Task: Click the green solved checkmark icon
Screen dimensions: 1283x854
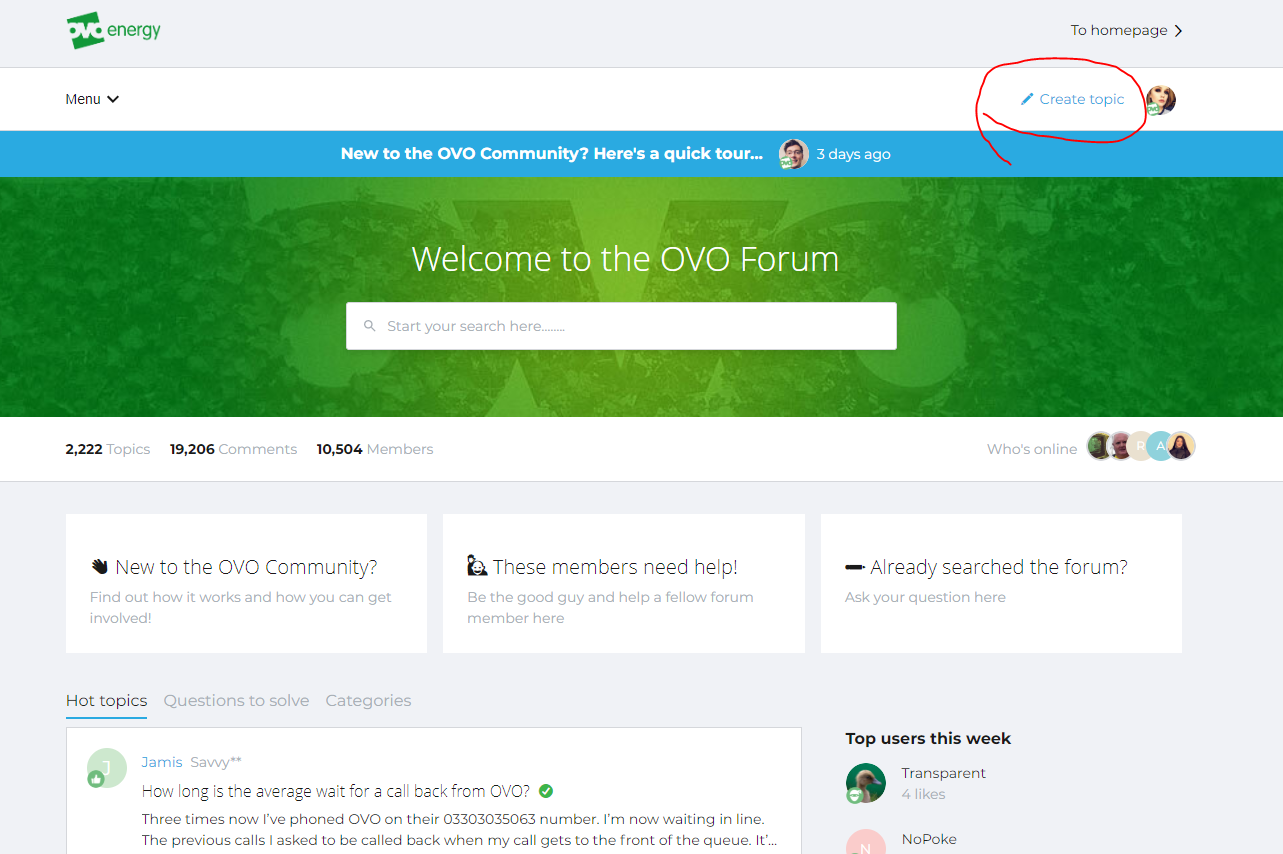Action: pyautogui.click(x=546, y=791)
